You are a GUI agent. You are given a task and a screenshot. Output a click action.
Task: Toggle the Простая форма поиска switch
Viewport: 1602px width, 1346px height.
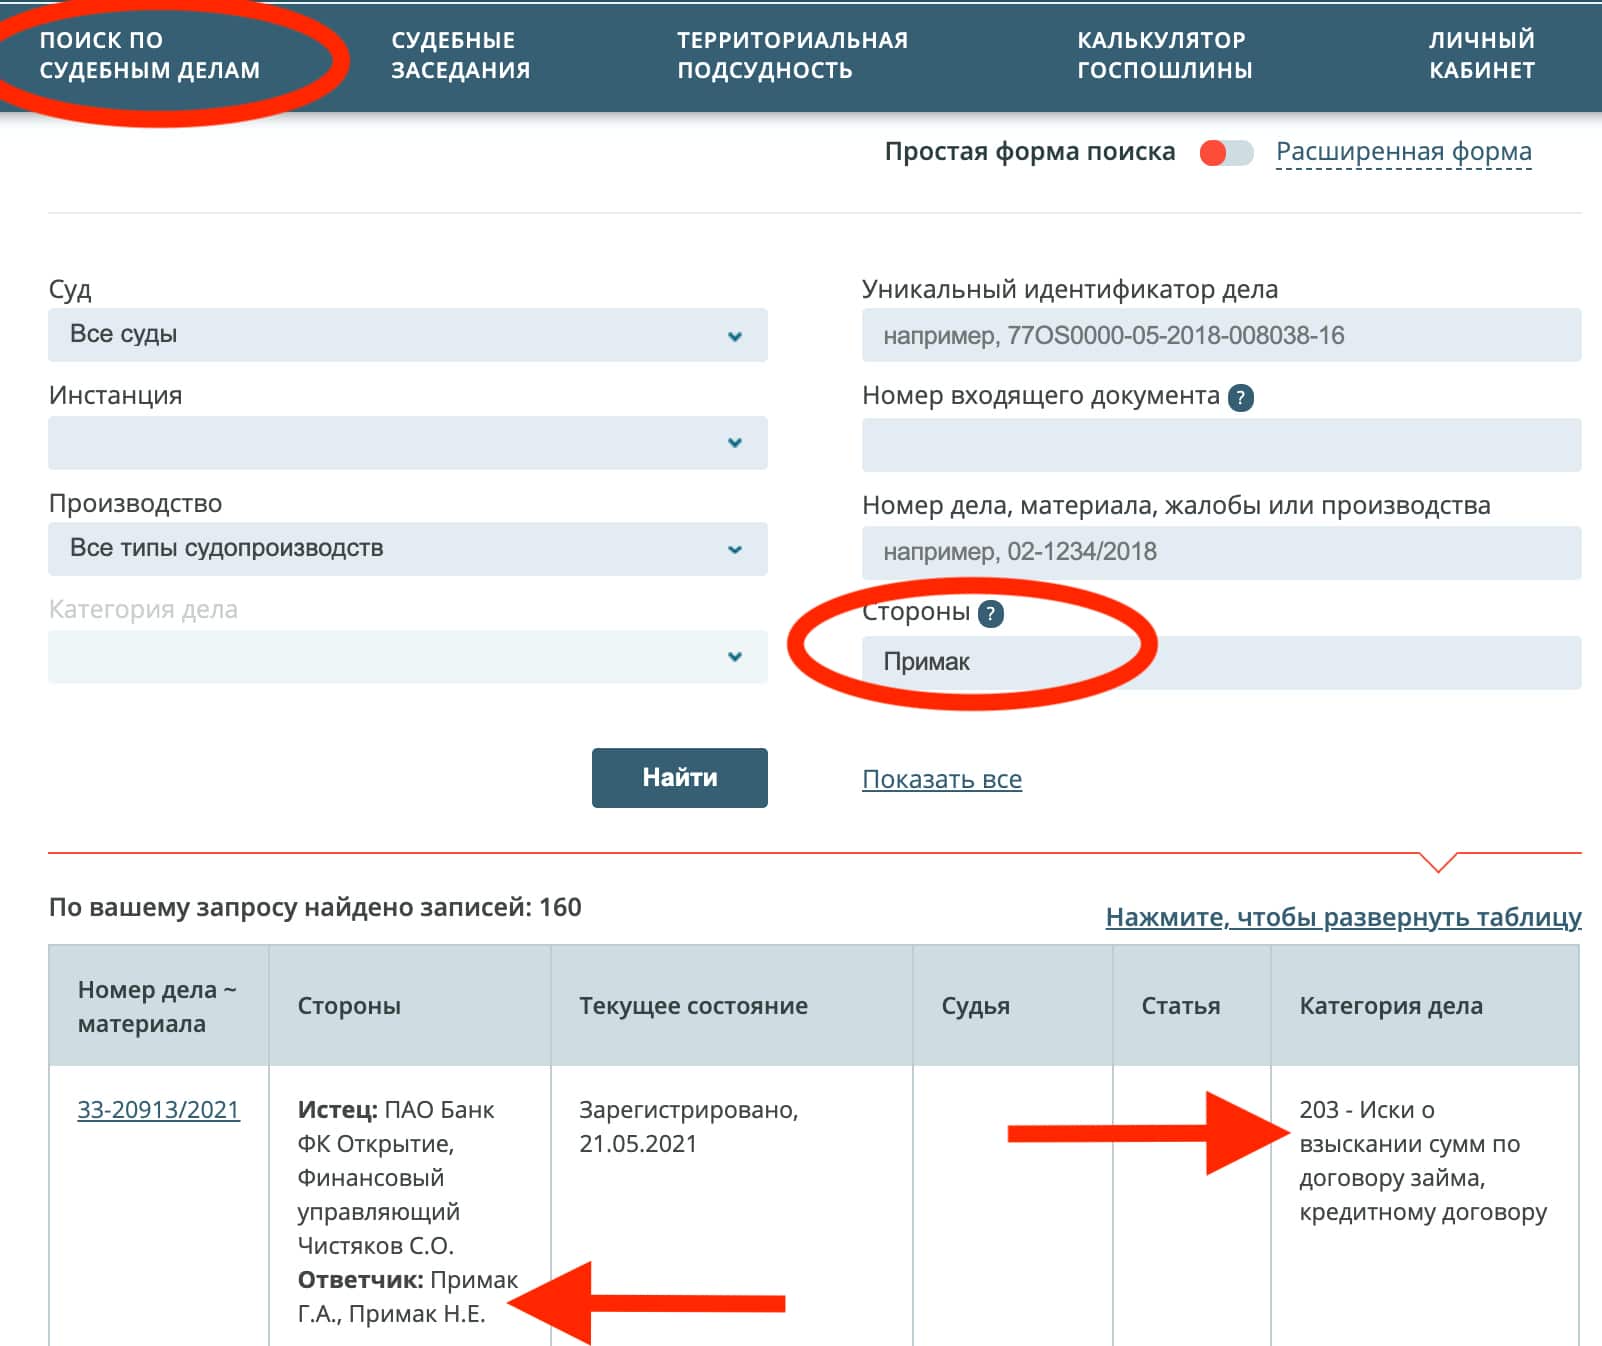click(1222, 152)
